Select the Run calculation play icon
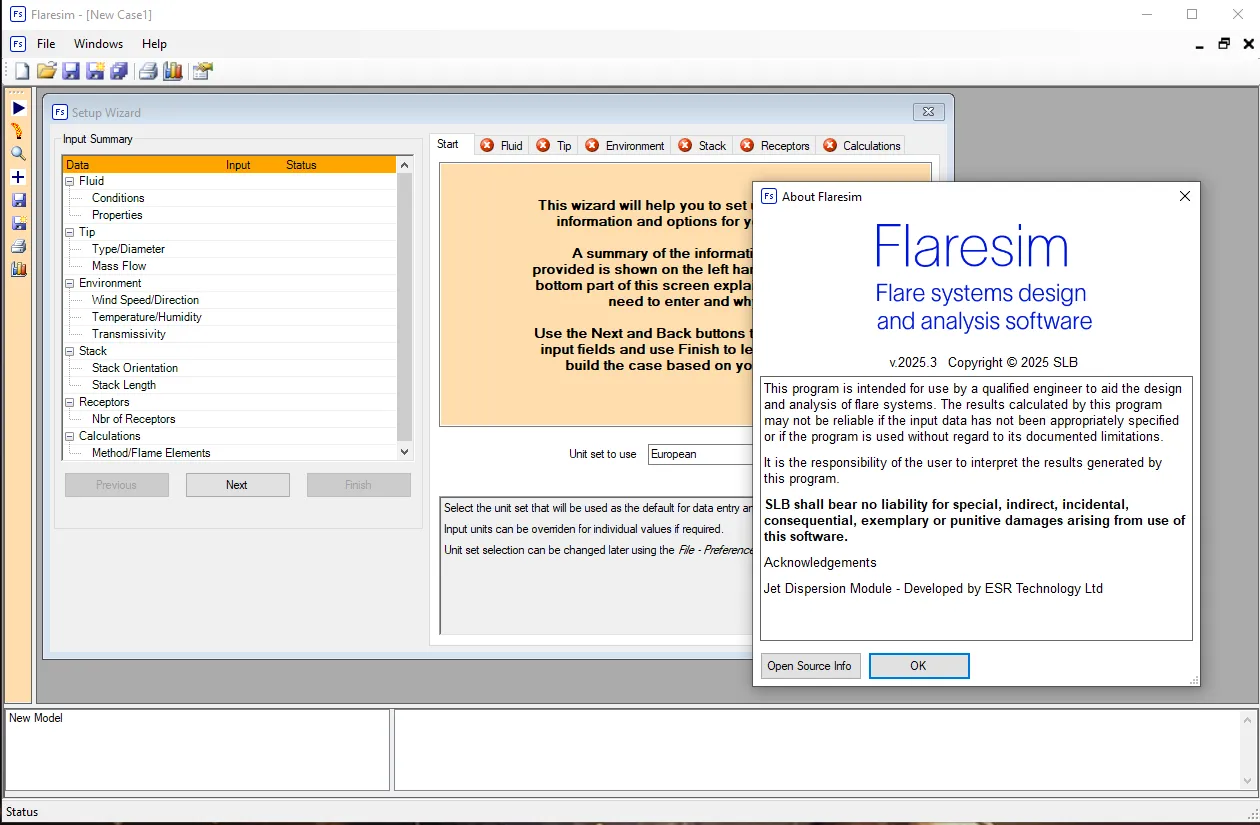This screenshot has height=825, width=1260. pyautogui.click(x=17, y=107)
